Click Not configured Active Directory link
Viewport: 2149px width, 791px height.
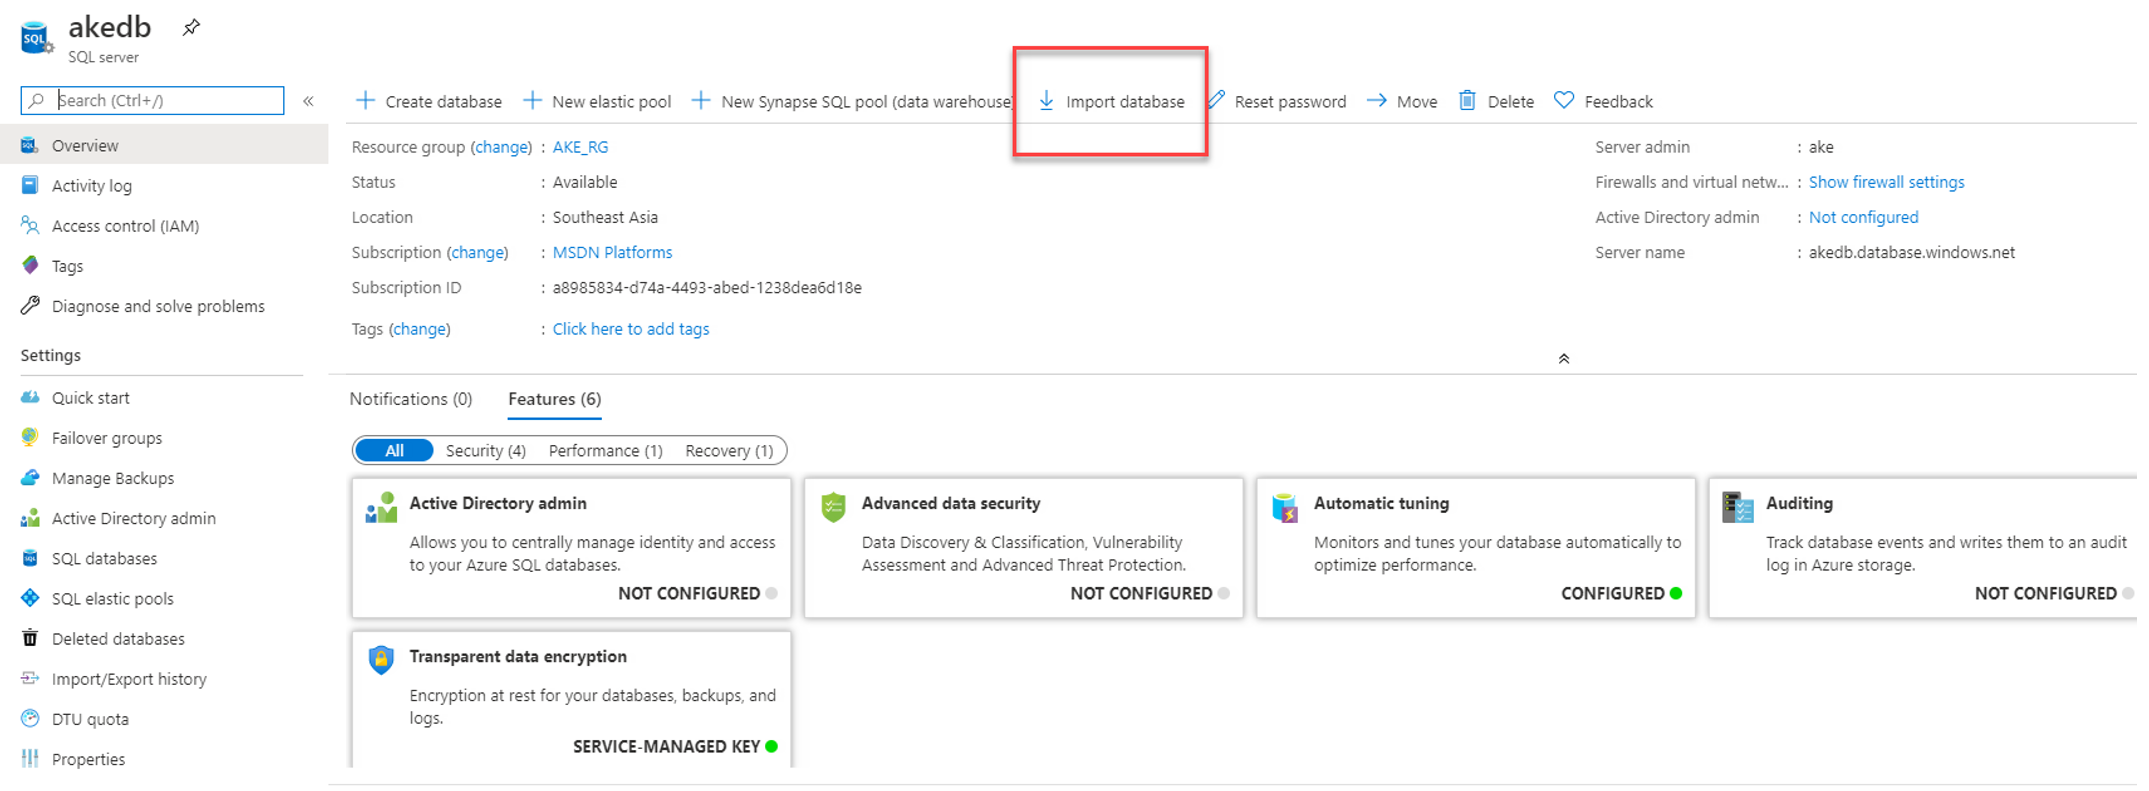(1863, 217)
